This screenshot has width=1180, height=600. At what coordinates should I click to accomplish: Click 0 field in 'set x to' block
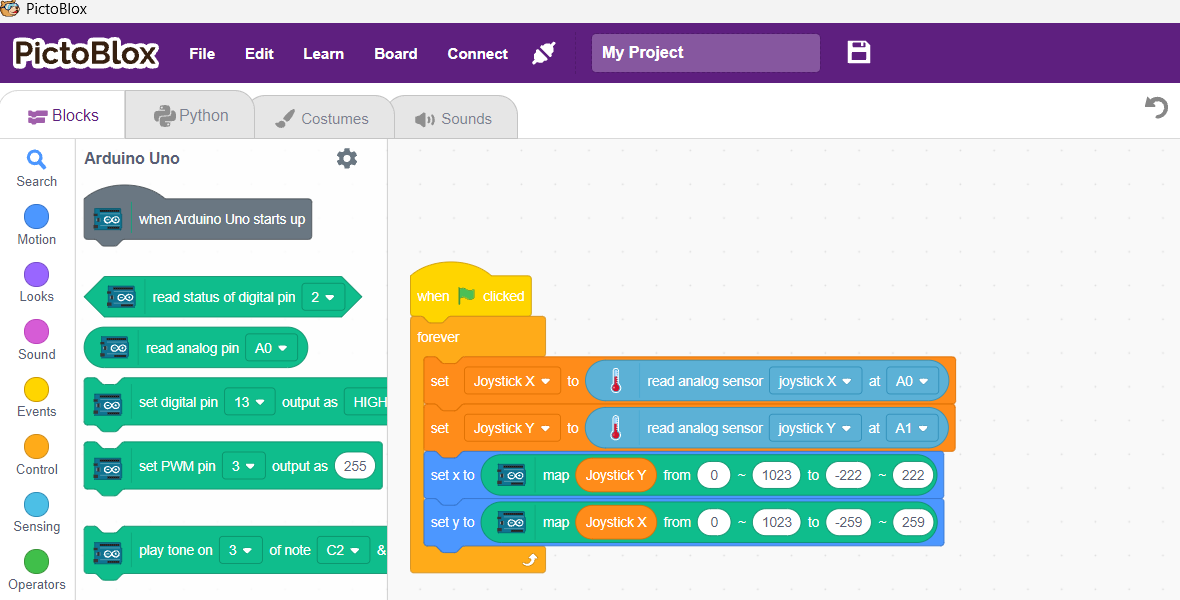pyautogui.click(x=713, y=475)
